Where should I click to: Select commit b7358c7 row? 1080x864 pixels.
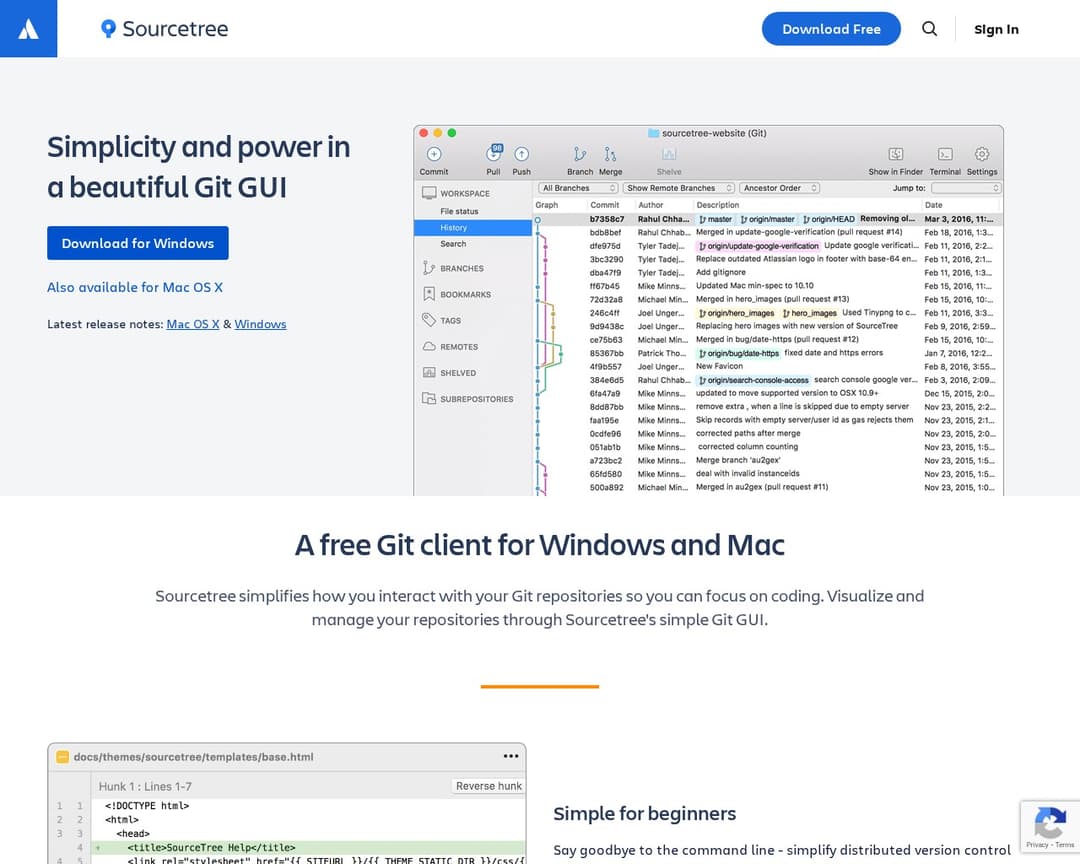[x=768, y=219]
